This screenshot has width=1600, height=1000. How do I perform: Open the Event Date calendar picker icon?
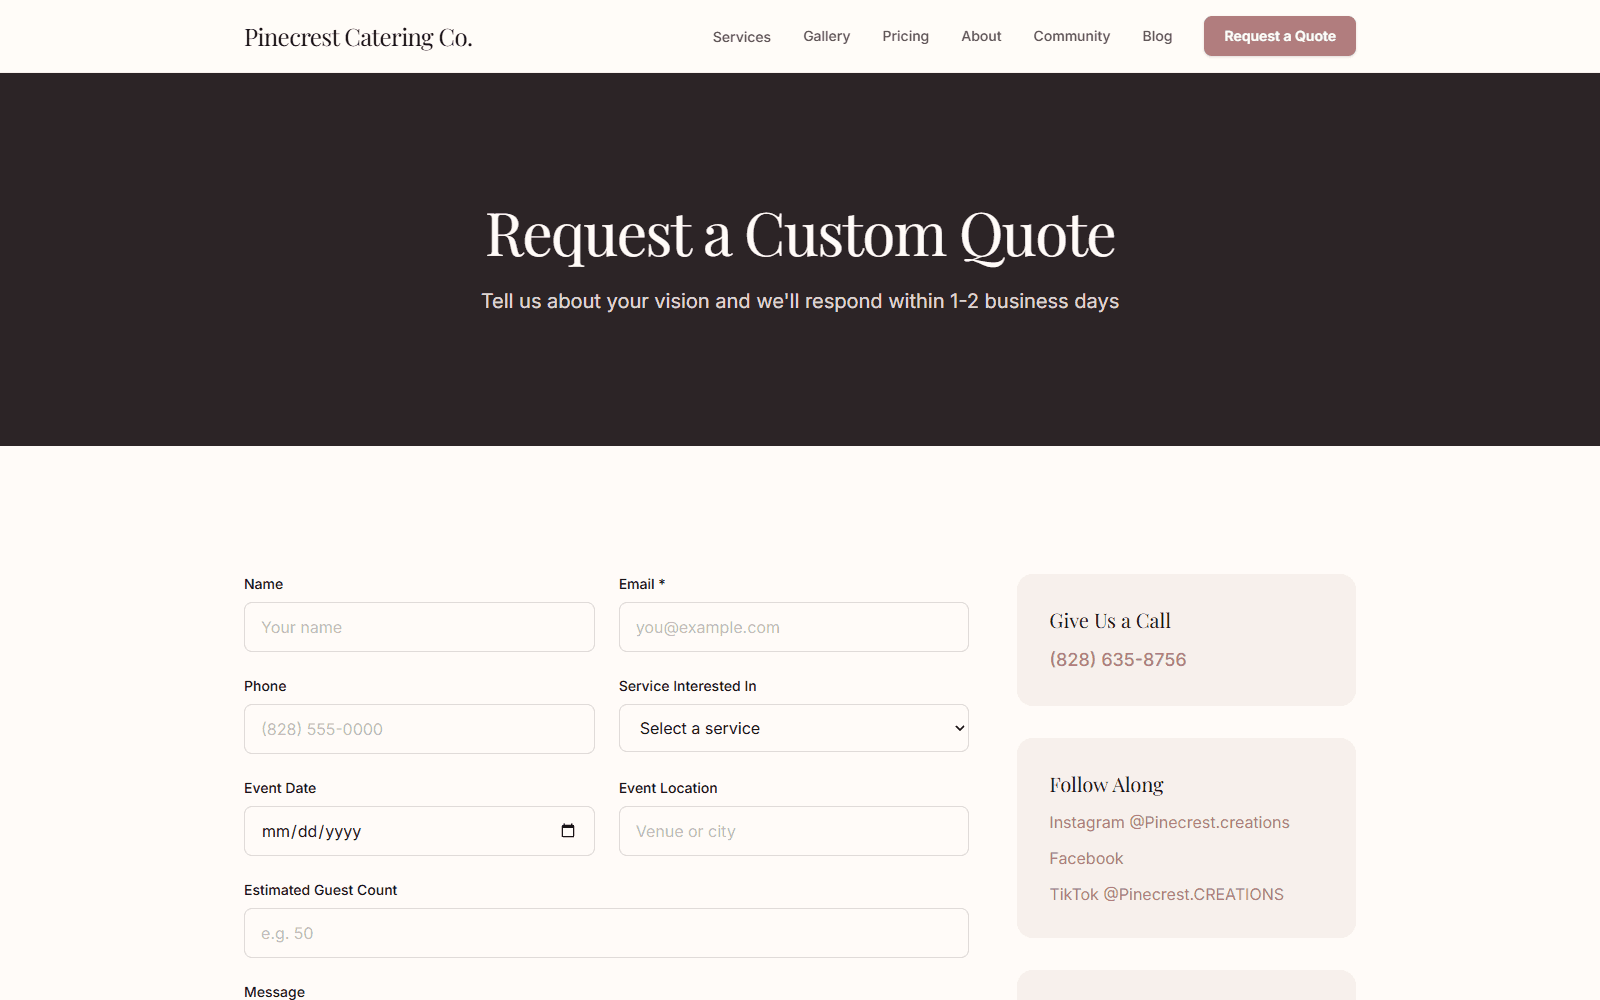pos(568,831)
